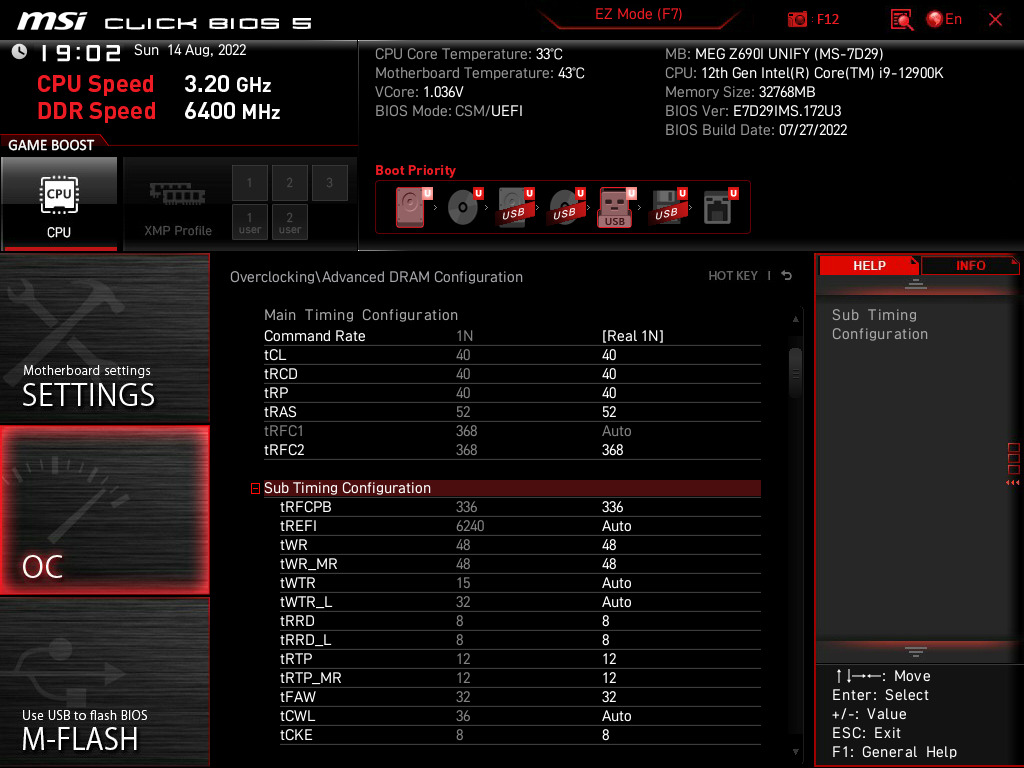Edit the tWR_MR value 48
Viewport: 1024px width, 768px height.
coord(609,564)
